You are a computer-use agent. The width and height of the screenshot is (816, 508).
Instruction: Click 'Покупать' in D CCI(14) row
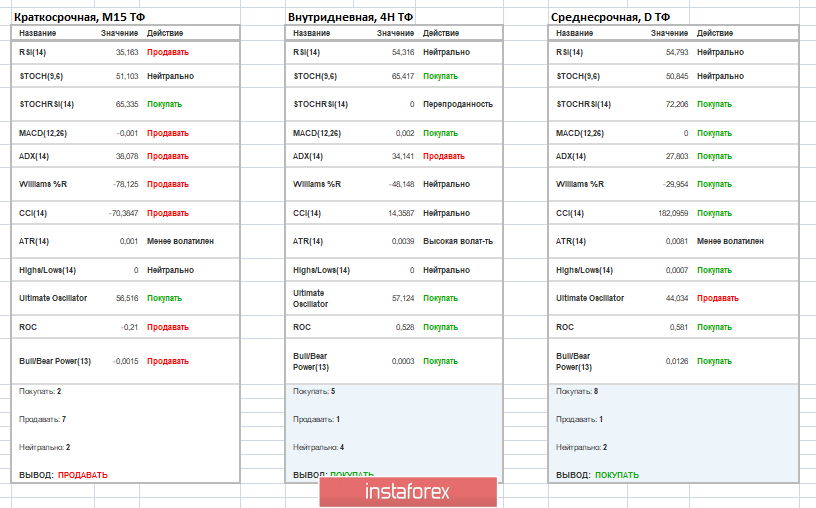tap(715, 213)
